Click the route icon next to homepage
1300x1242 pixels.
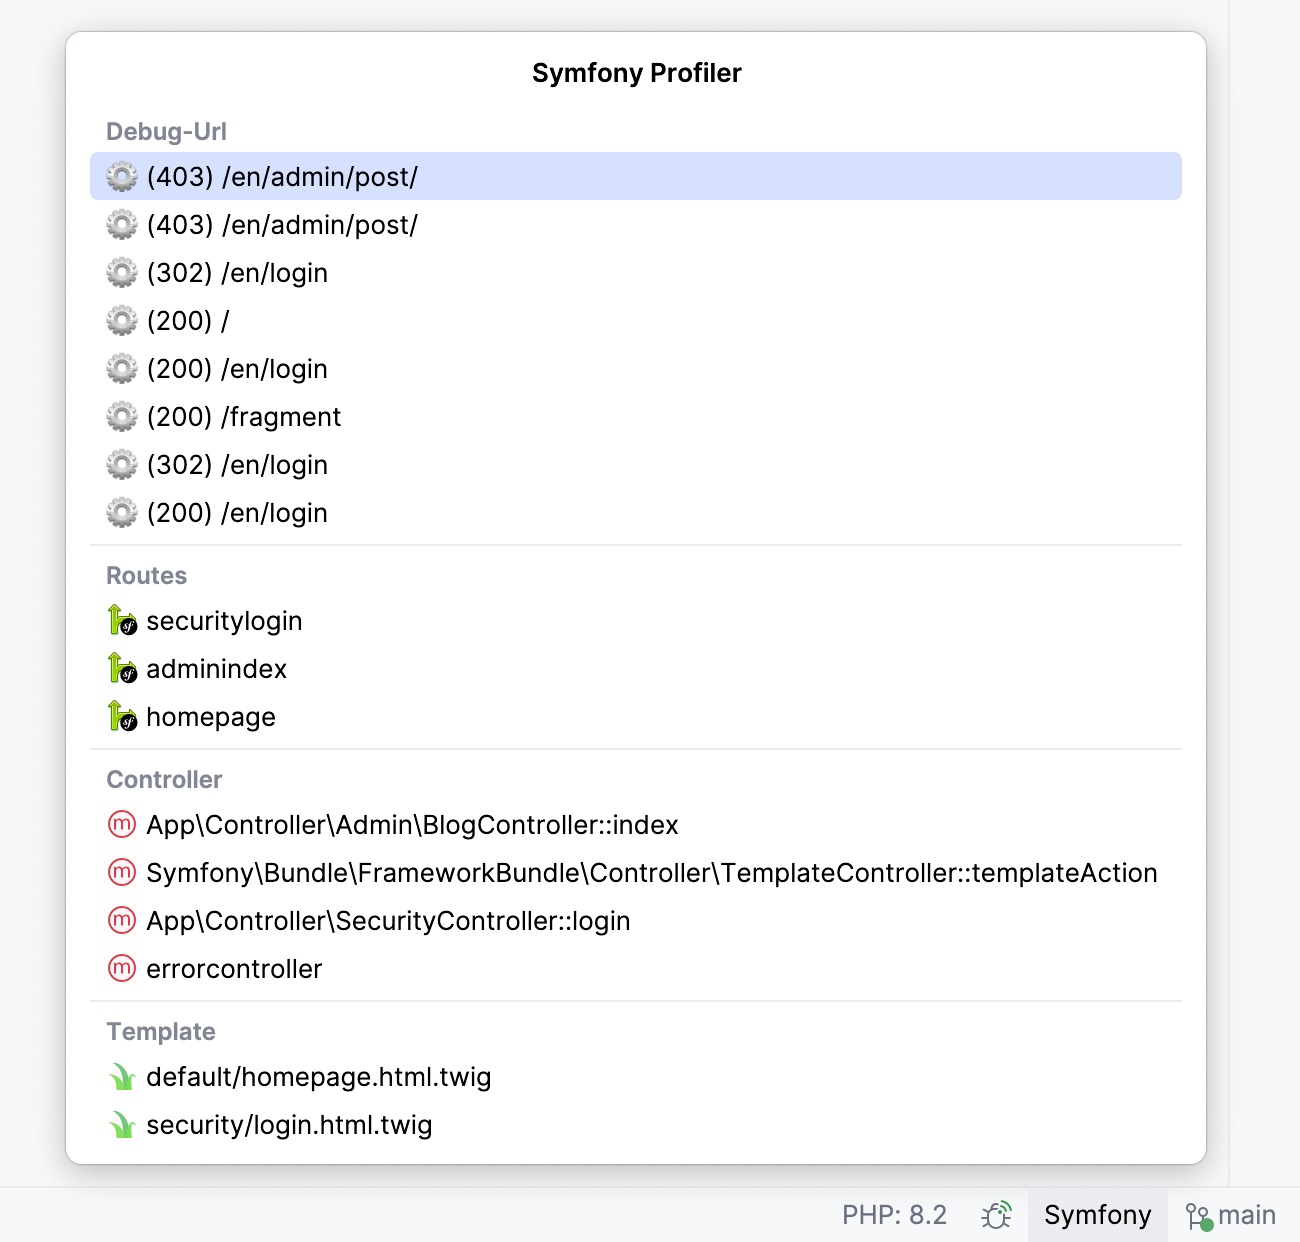[x=121, y=716]
